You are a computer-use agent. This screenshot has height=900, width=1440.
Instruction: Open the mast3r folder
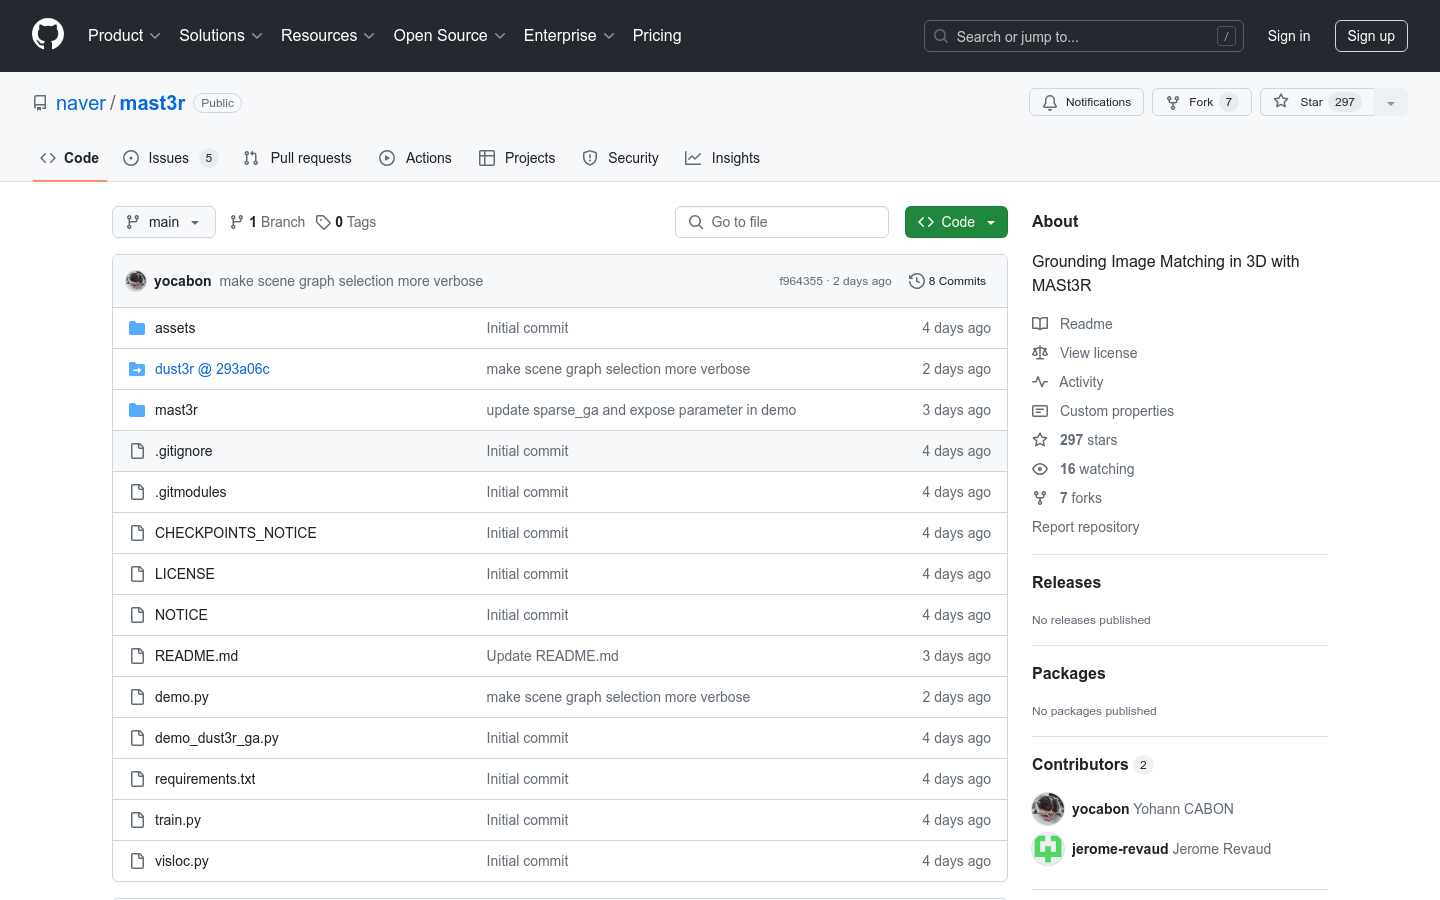click(176, 410)
